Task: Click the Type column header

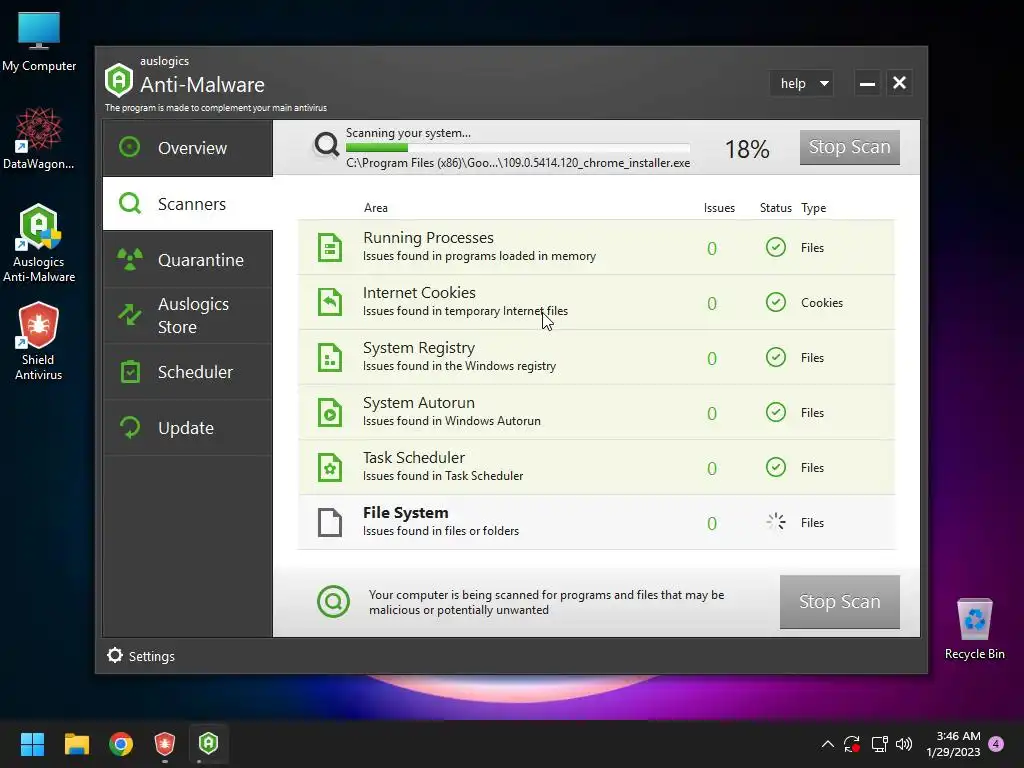Action: point(814,208)
